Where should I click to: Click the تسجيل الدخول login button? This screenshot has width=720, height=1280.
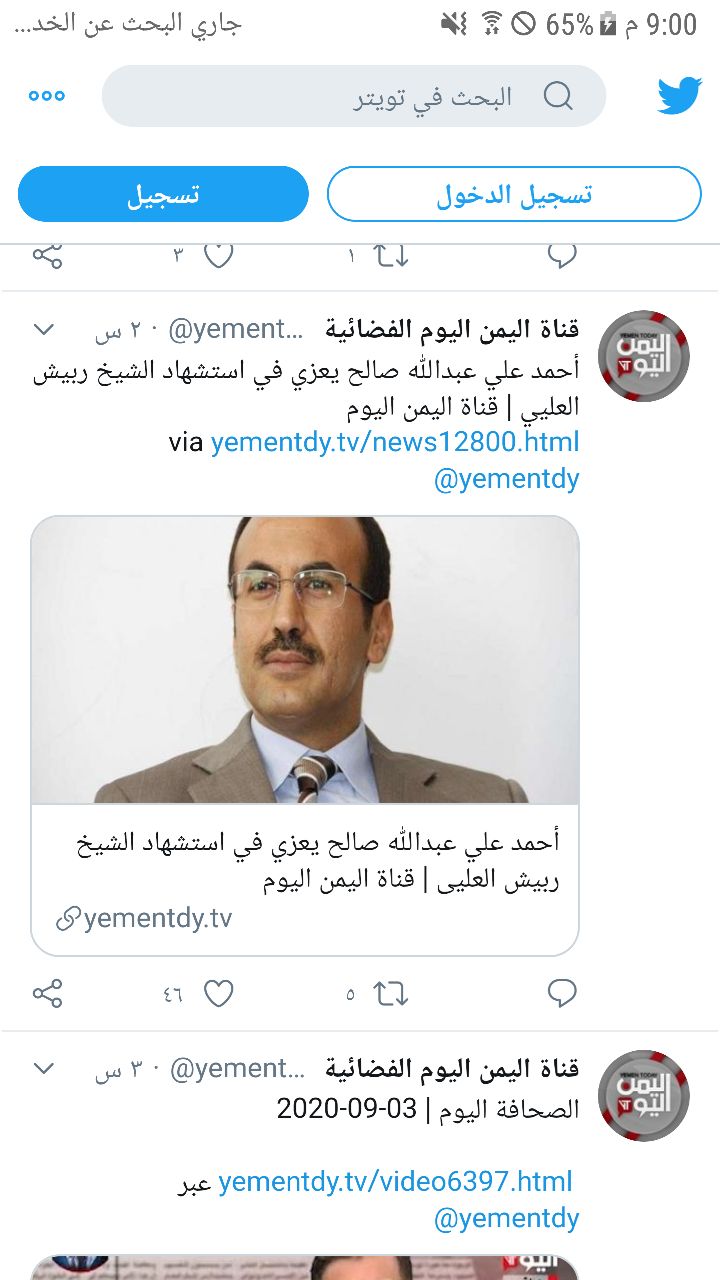click(x=514, y=194)
